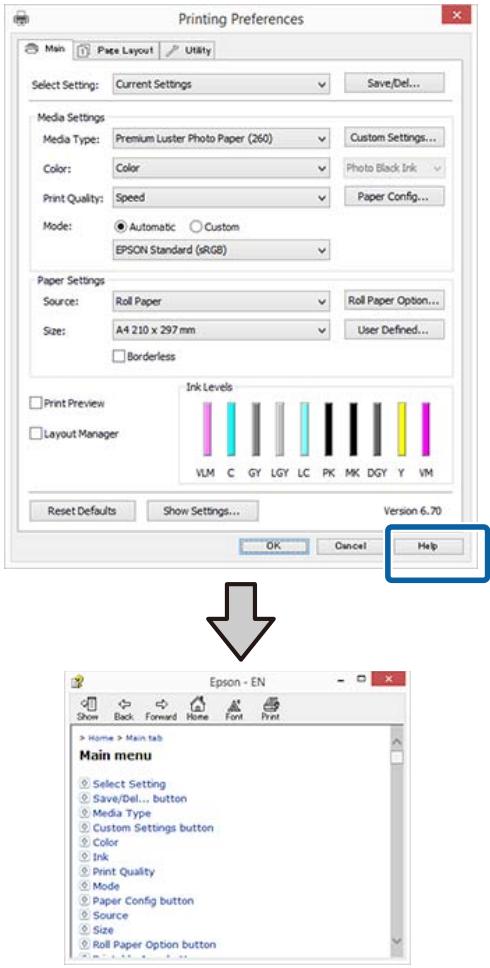Screen dimensions: 490x968
Task: Open Roll Paper Option... button
Action: coord(394,300)
